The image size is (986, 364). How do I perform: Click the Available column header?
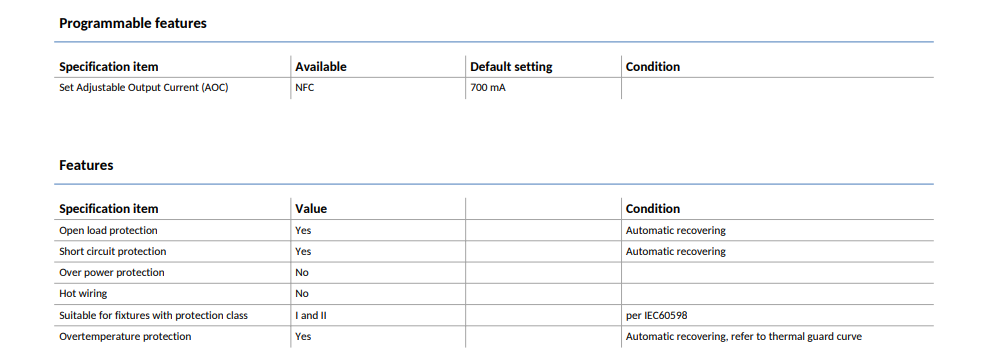[321, 67]
